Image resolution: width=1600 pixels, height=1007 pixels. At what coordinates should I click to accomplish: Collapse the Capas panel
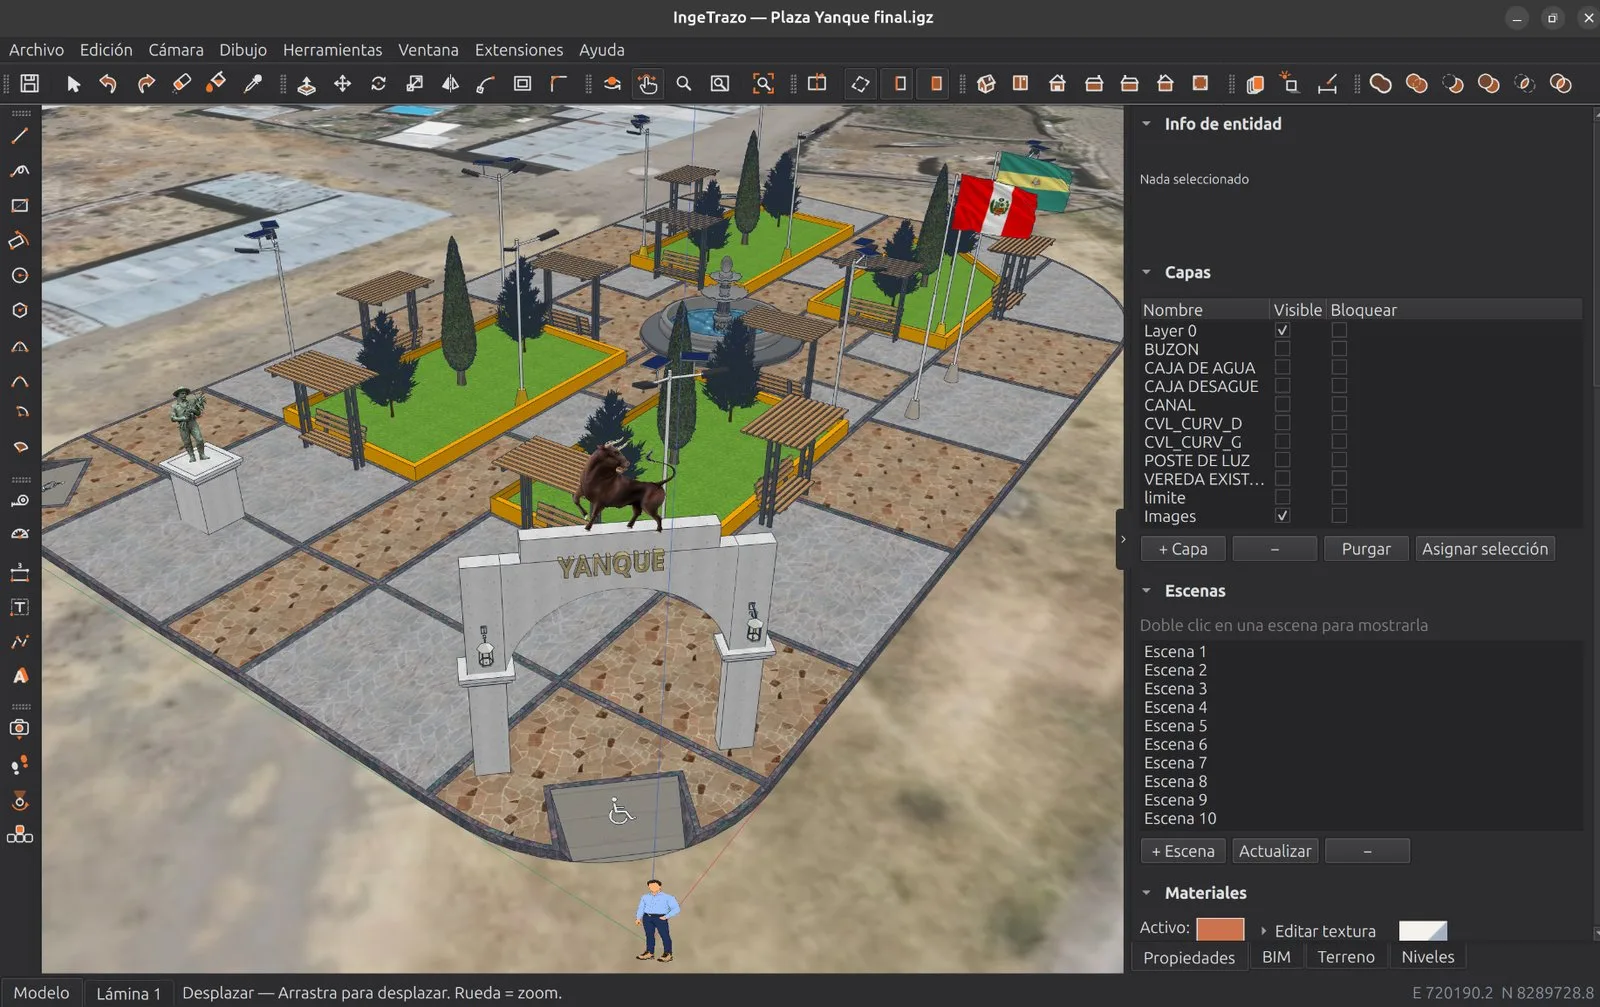pyautogui.click(x=1146, y=272)
